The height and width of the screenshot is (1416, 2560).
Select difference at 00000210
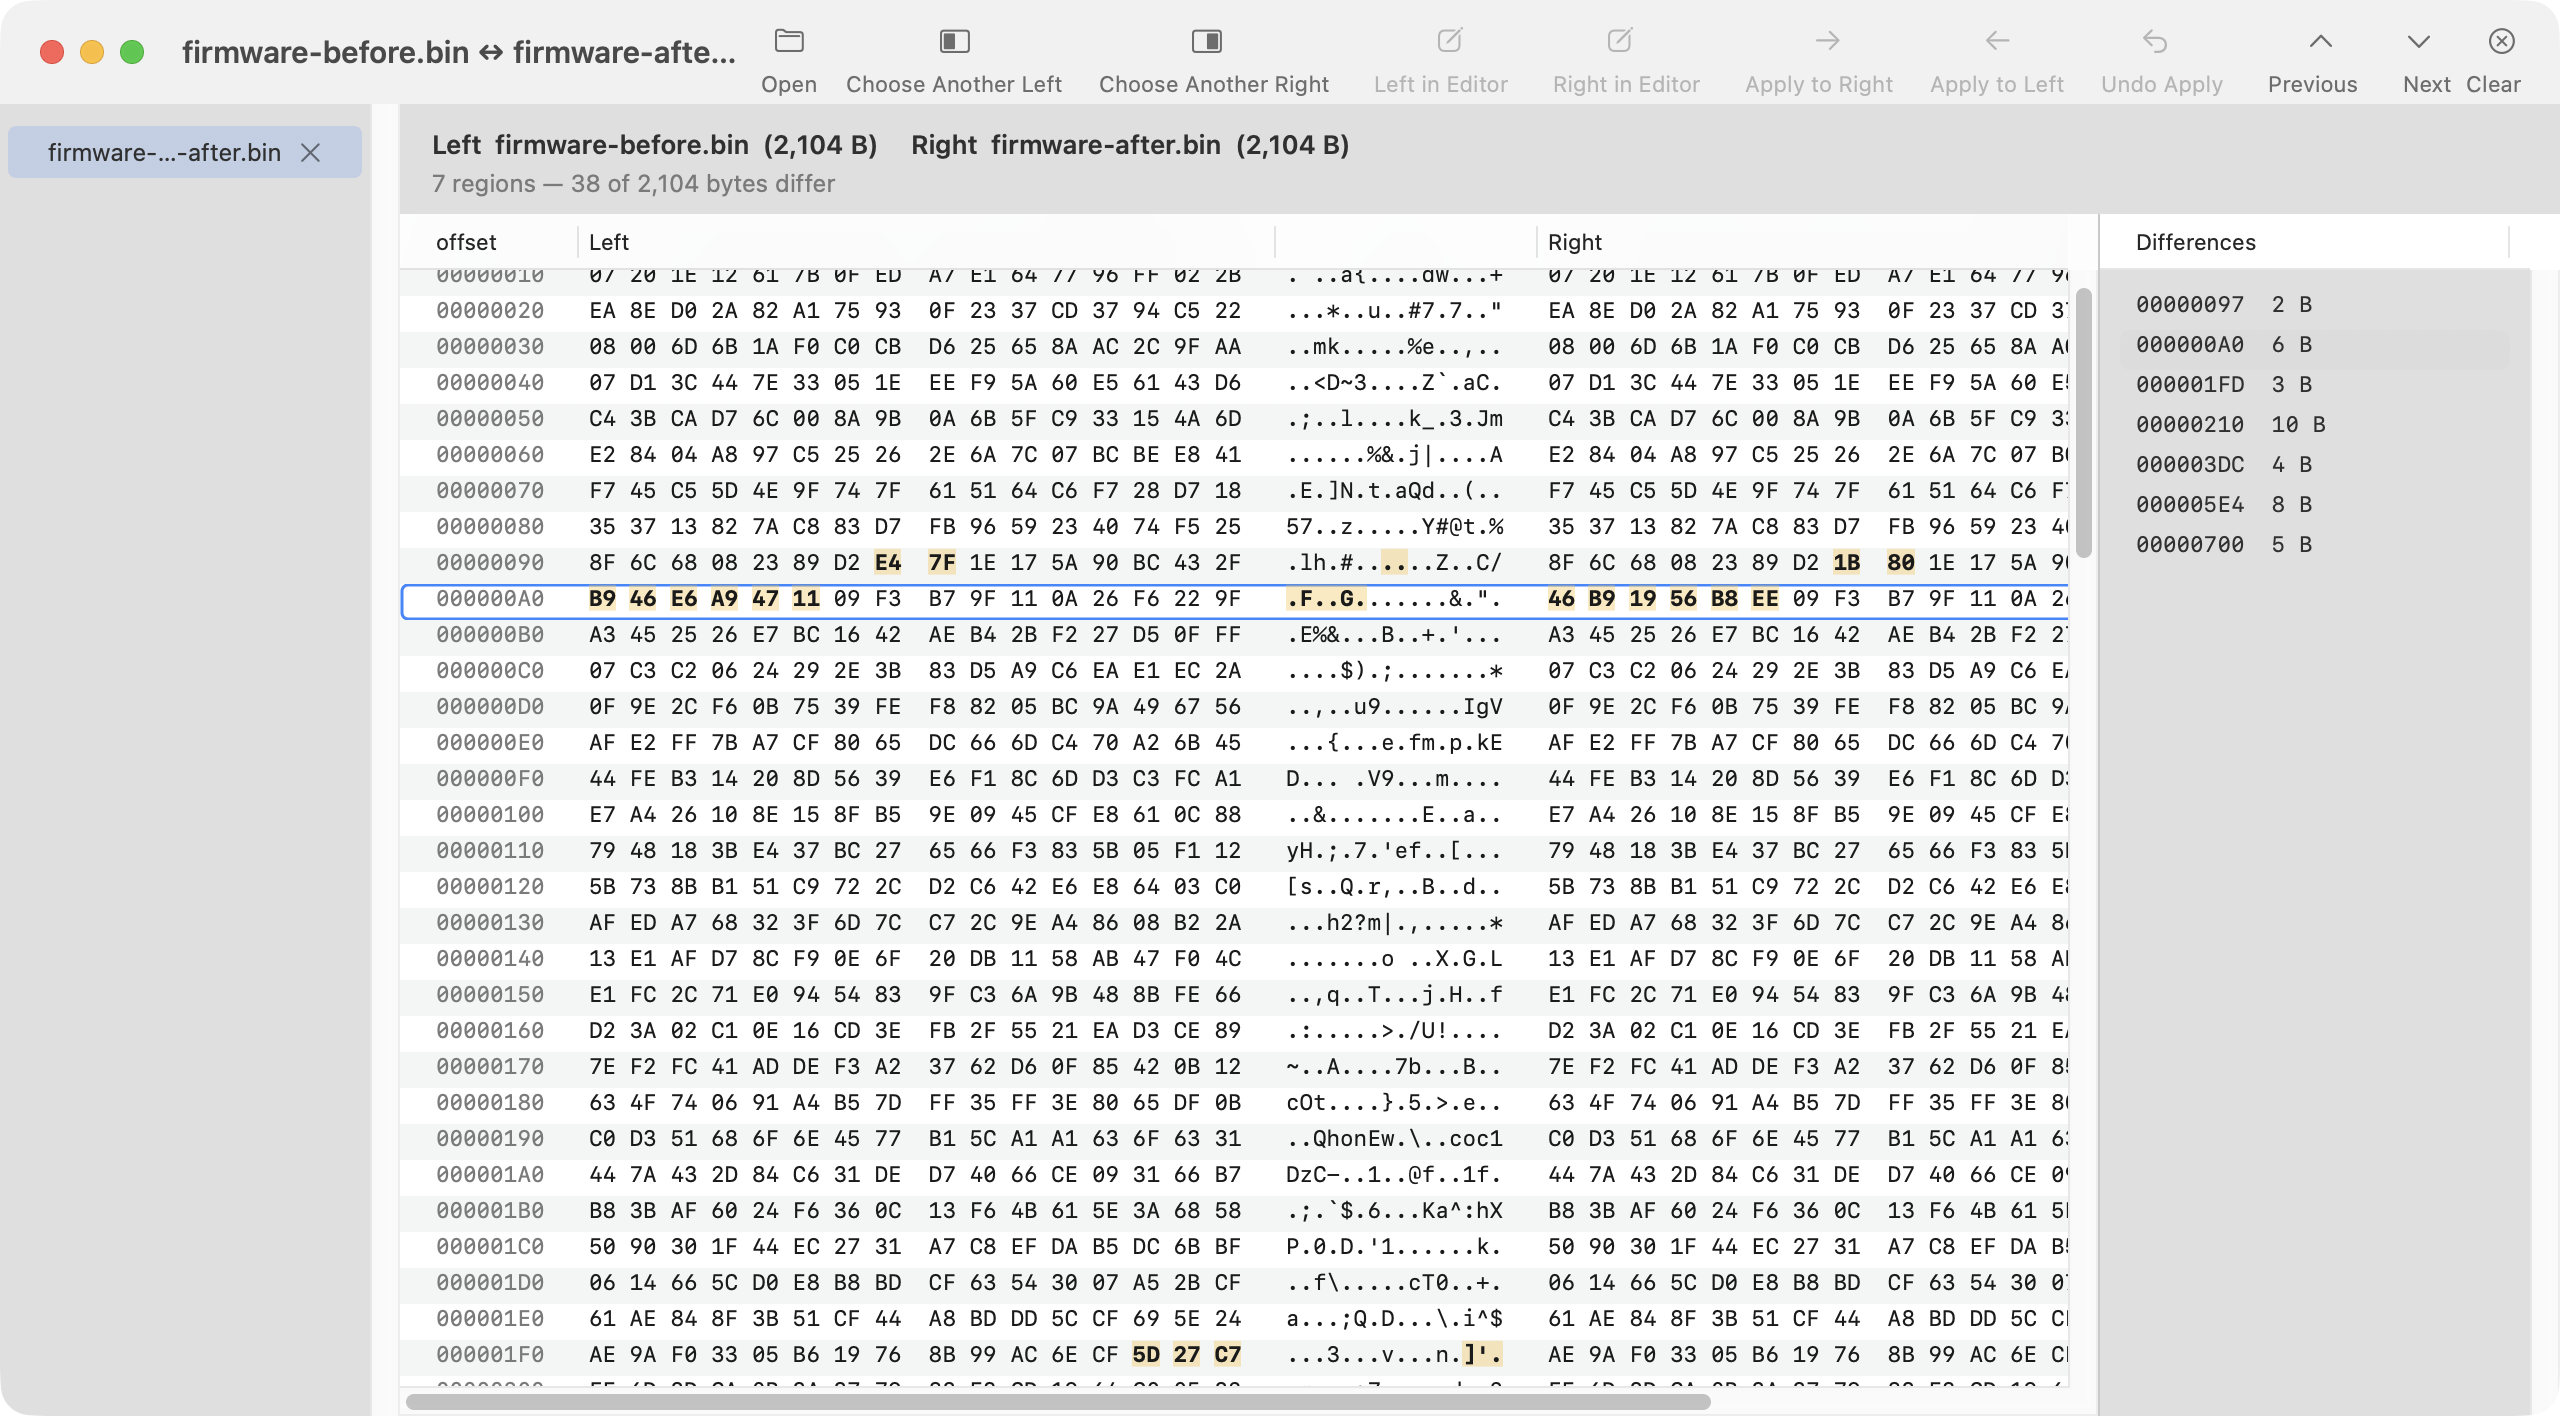[x=2314, y=424]
